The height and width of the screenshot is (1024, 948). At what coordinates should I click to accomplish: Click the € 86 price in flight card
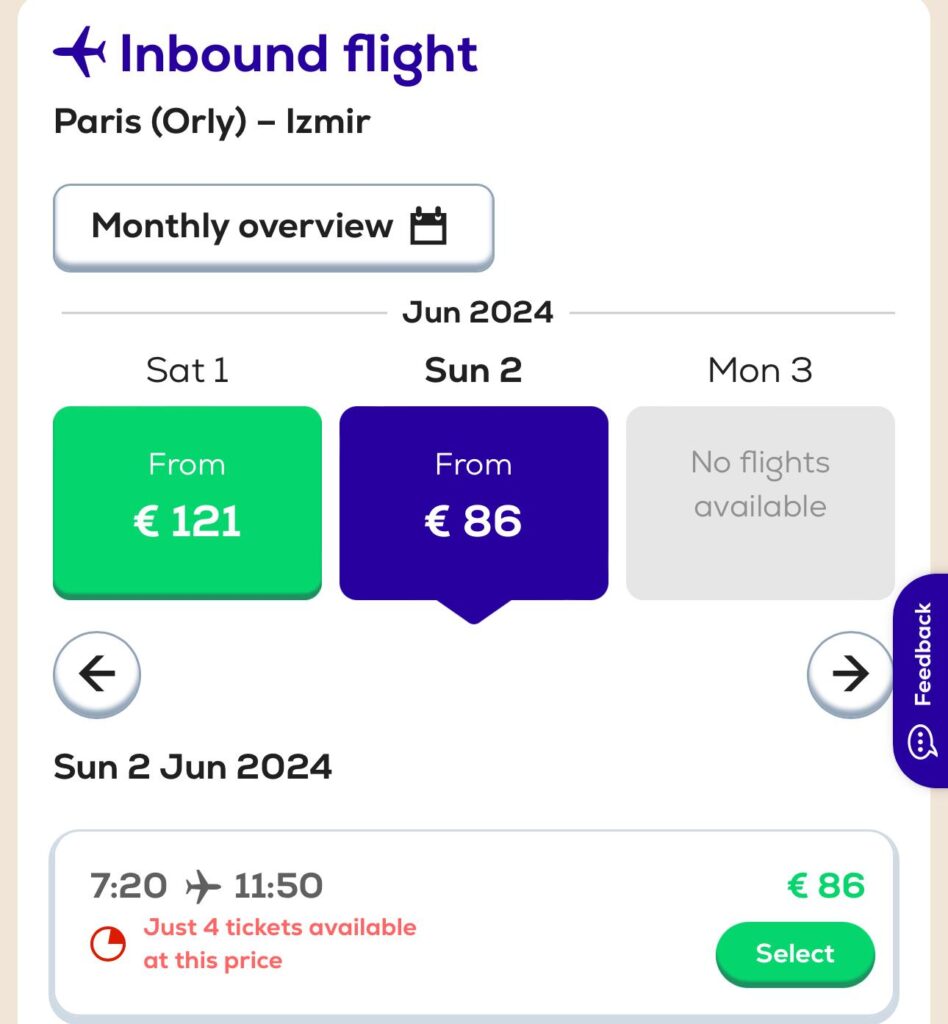point(826,886)
